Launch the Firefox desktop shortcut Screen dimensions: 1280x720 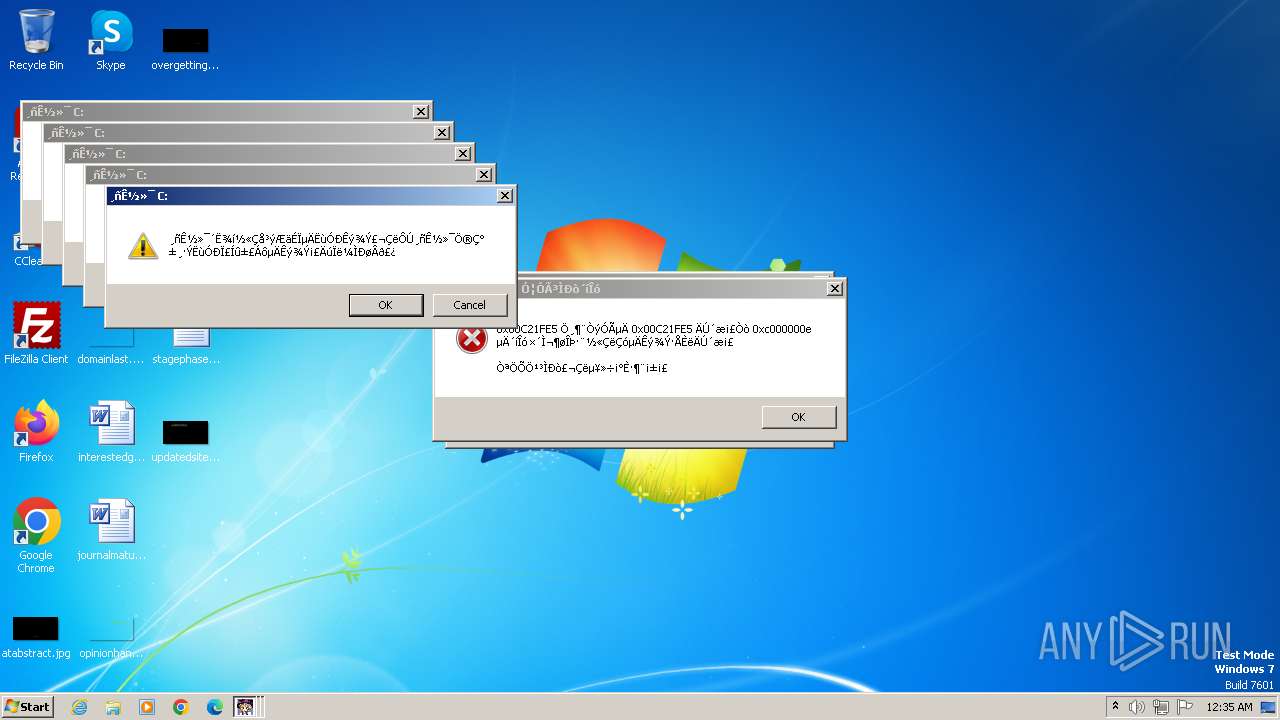[36, 431]
